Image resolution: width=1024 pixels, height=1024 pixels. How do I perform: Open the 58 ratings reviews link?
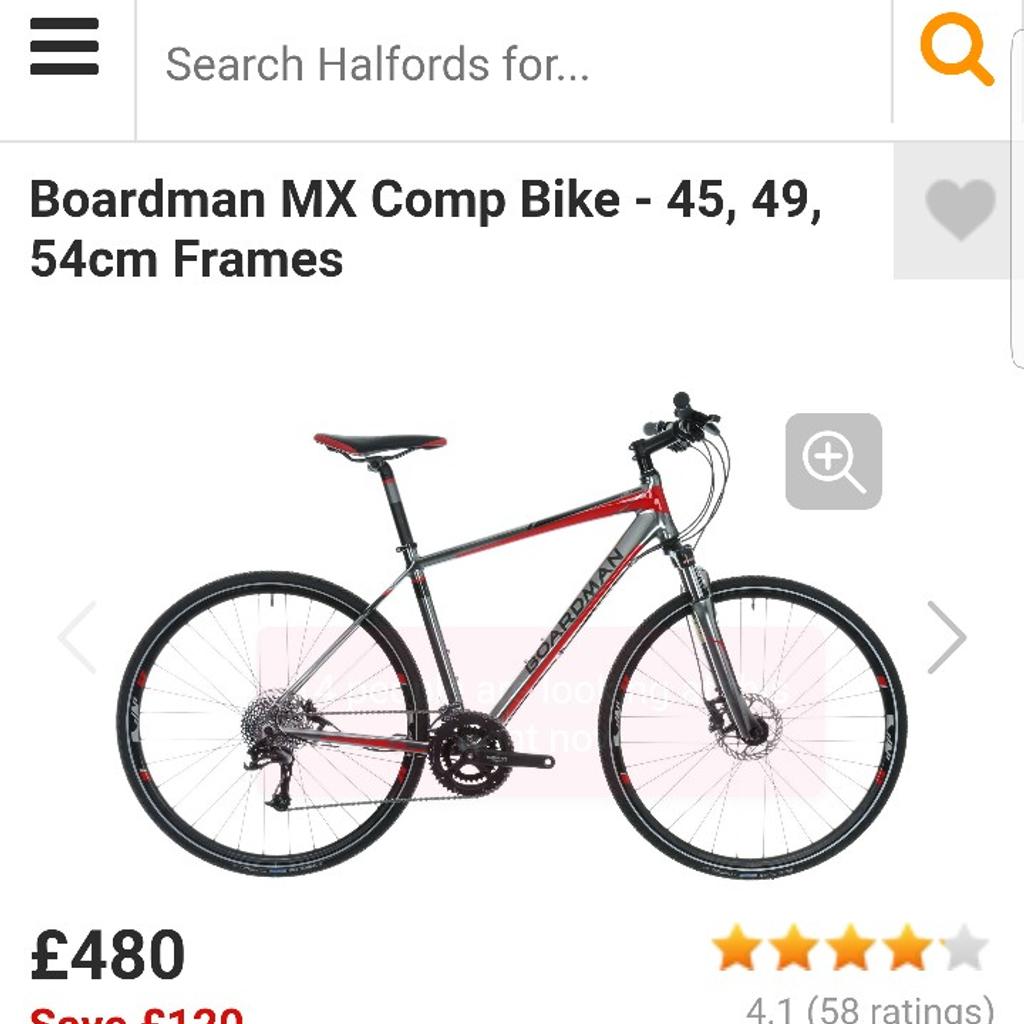click(870, 1008)
